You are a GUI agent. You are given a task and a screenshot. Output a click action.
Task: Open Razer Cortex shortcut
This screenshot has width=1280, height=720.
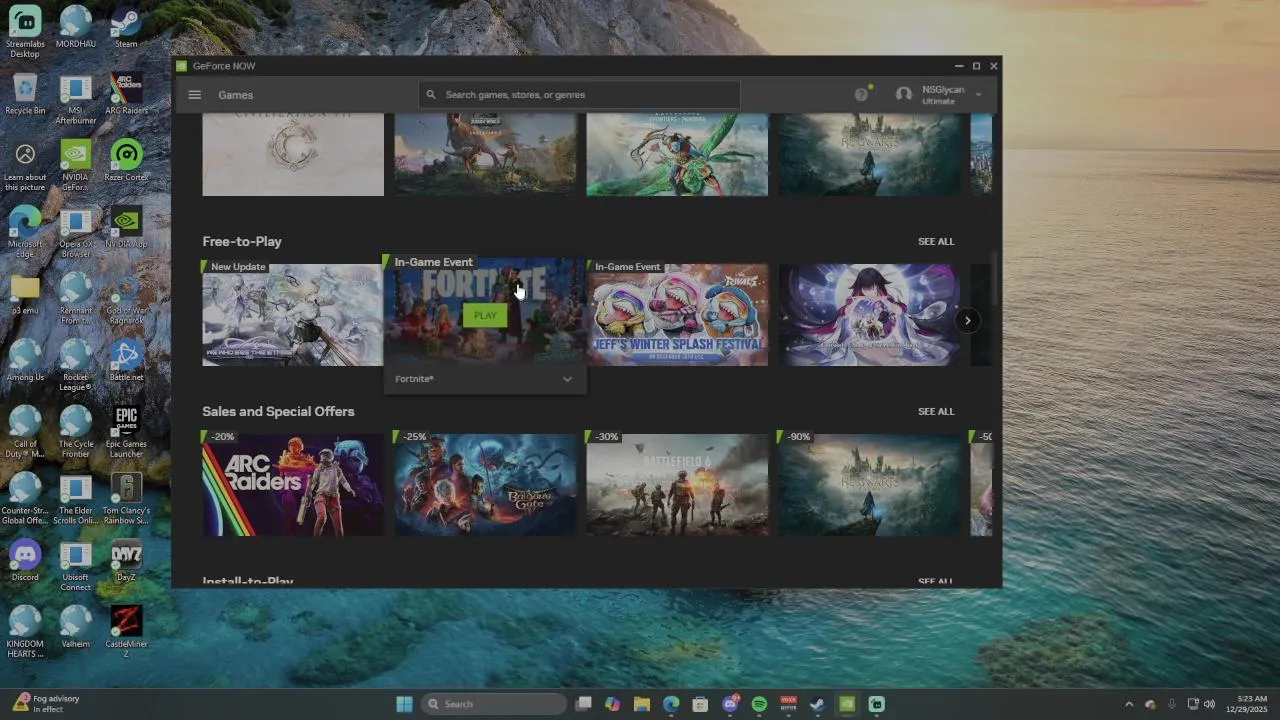click(126, 161)
